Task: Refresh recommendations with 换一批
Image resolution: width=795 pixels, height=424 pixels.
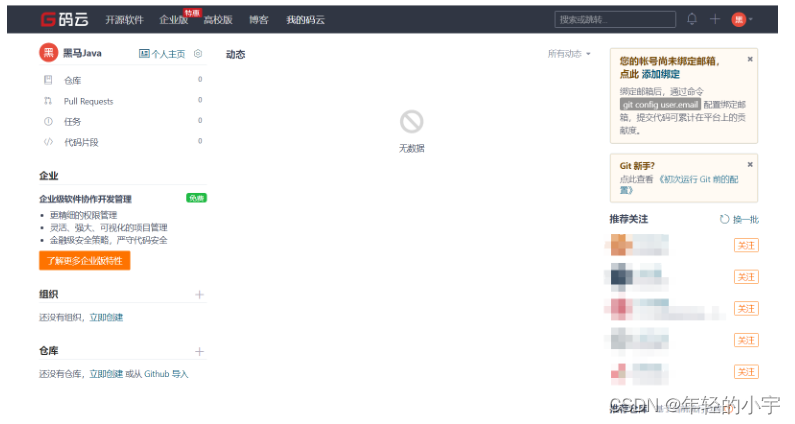Action: tap(739, 219)
